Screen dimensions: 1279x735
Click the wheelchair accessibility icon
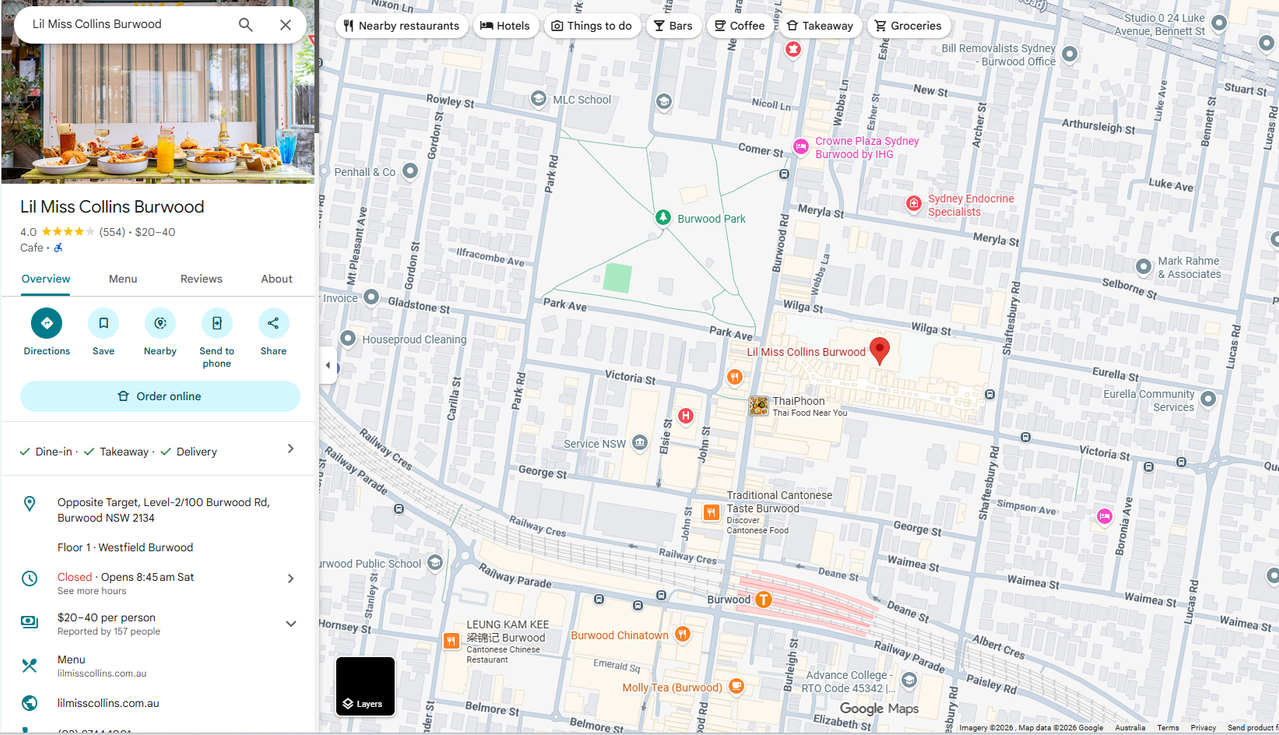pos(58,248)
